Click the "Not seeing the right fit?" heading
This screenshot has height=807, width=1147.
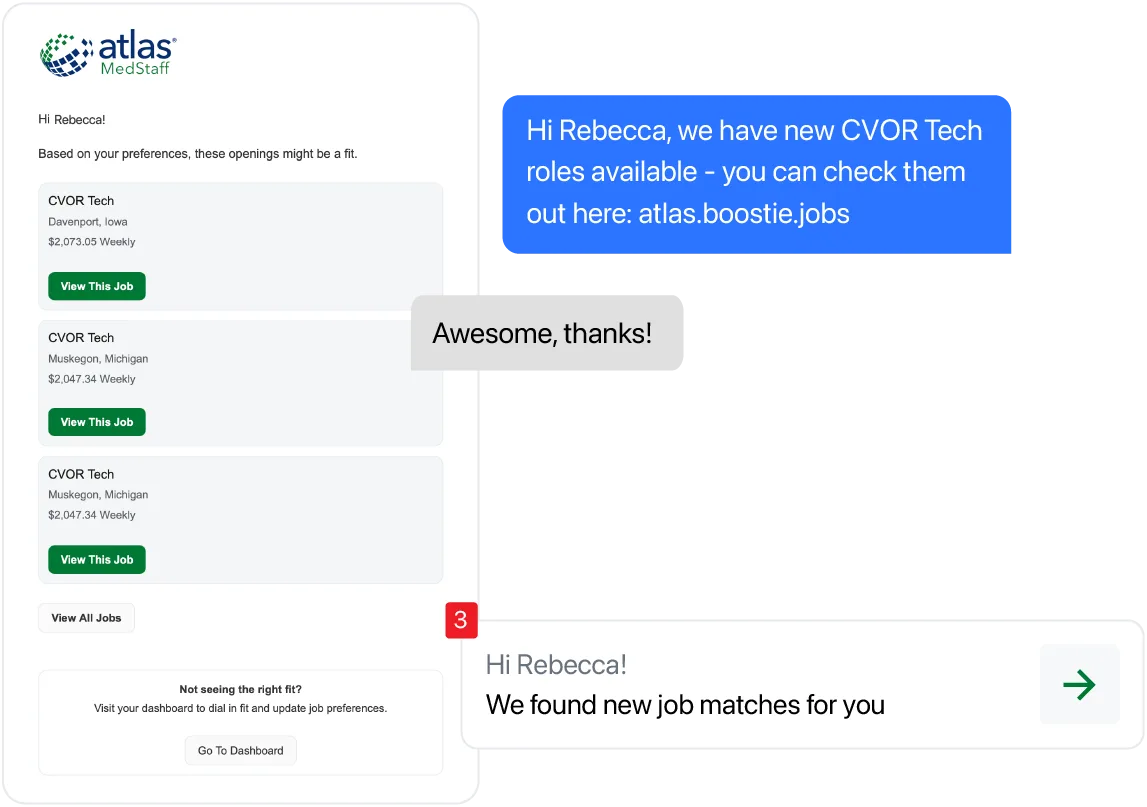click(240, 689)
